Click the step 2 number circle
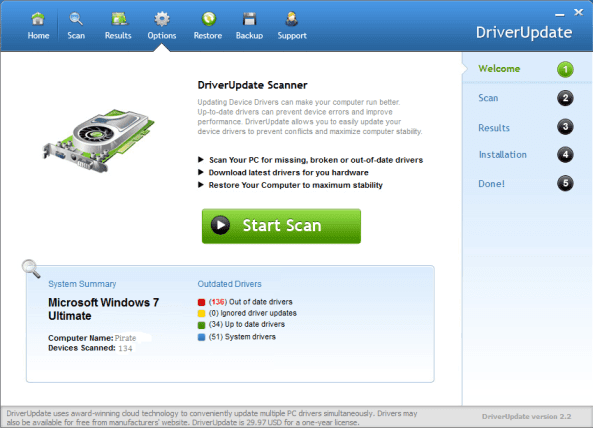593x428 pixels. [565, 98]
